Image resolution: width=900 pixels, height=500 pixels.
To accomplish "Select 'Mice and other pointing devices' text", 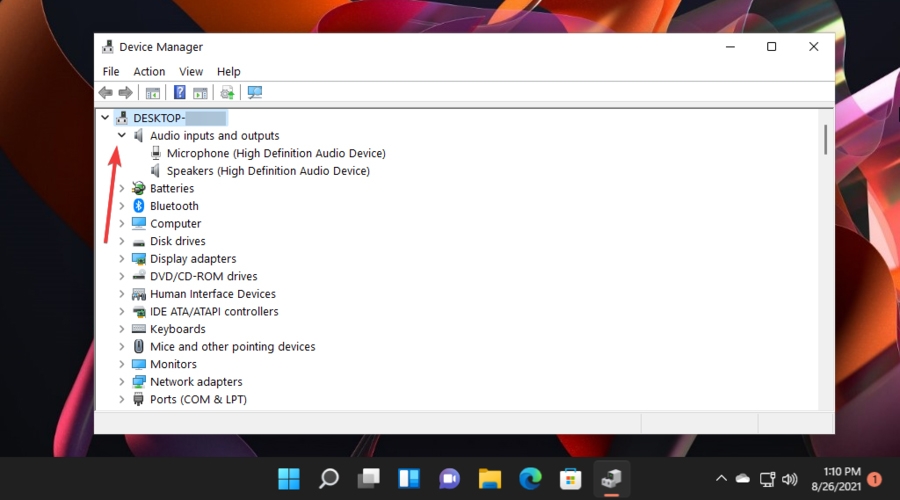I will click(232, 346).
